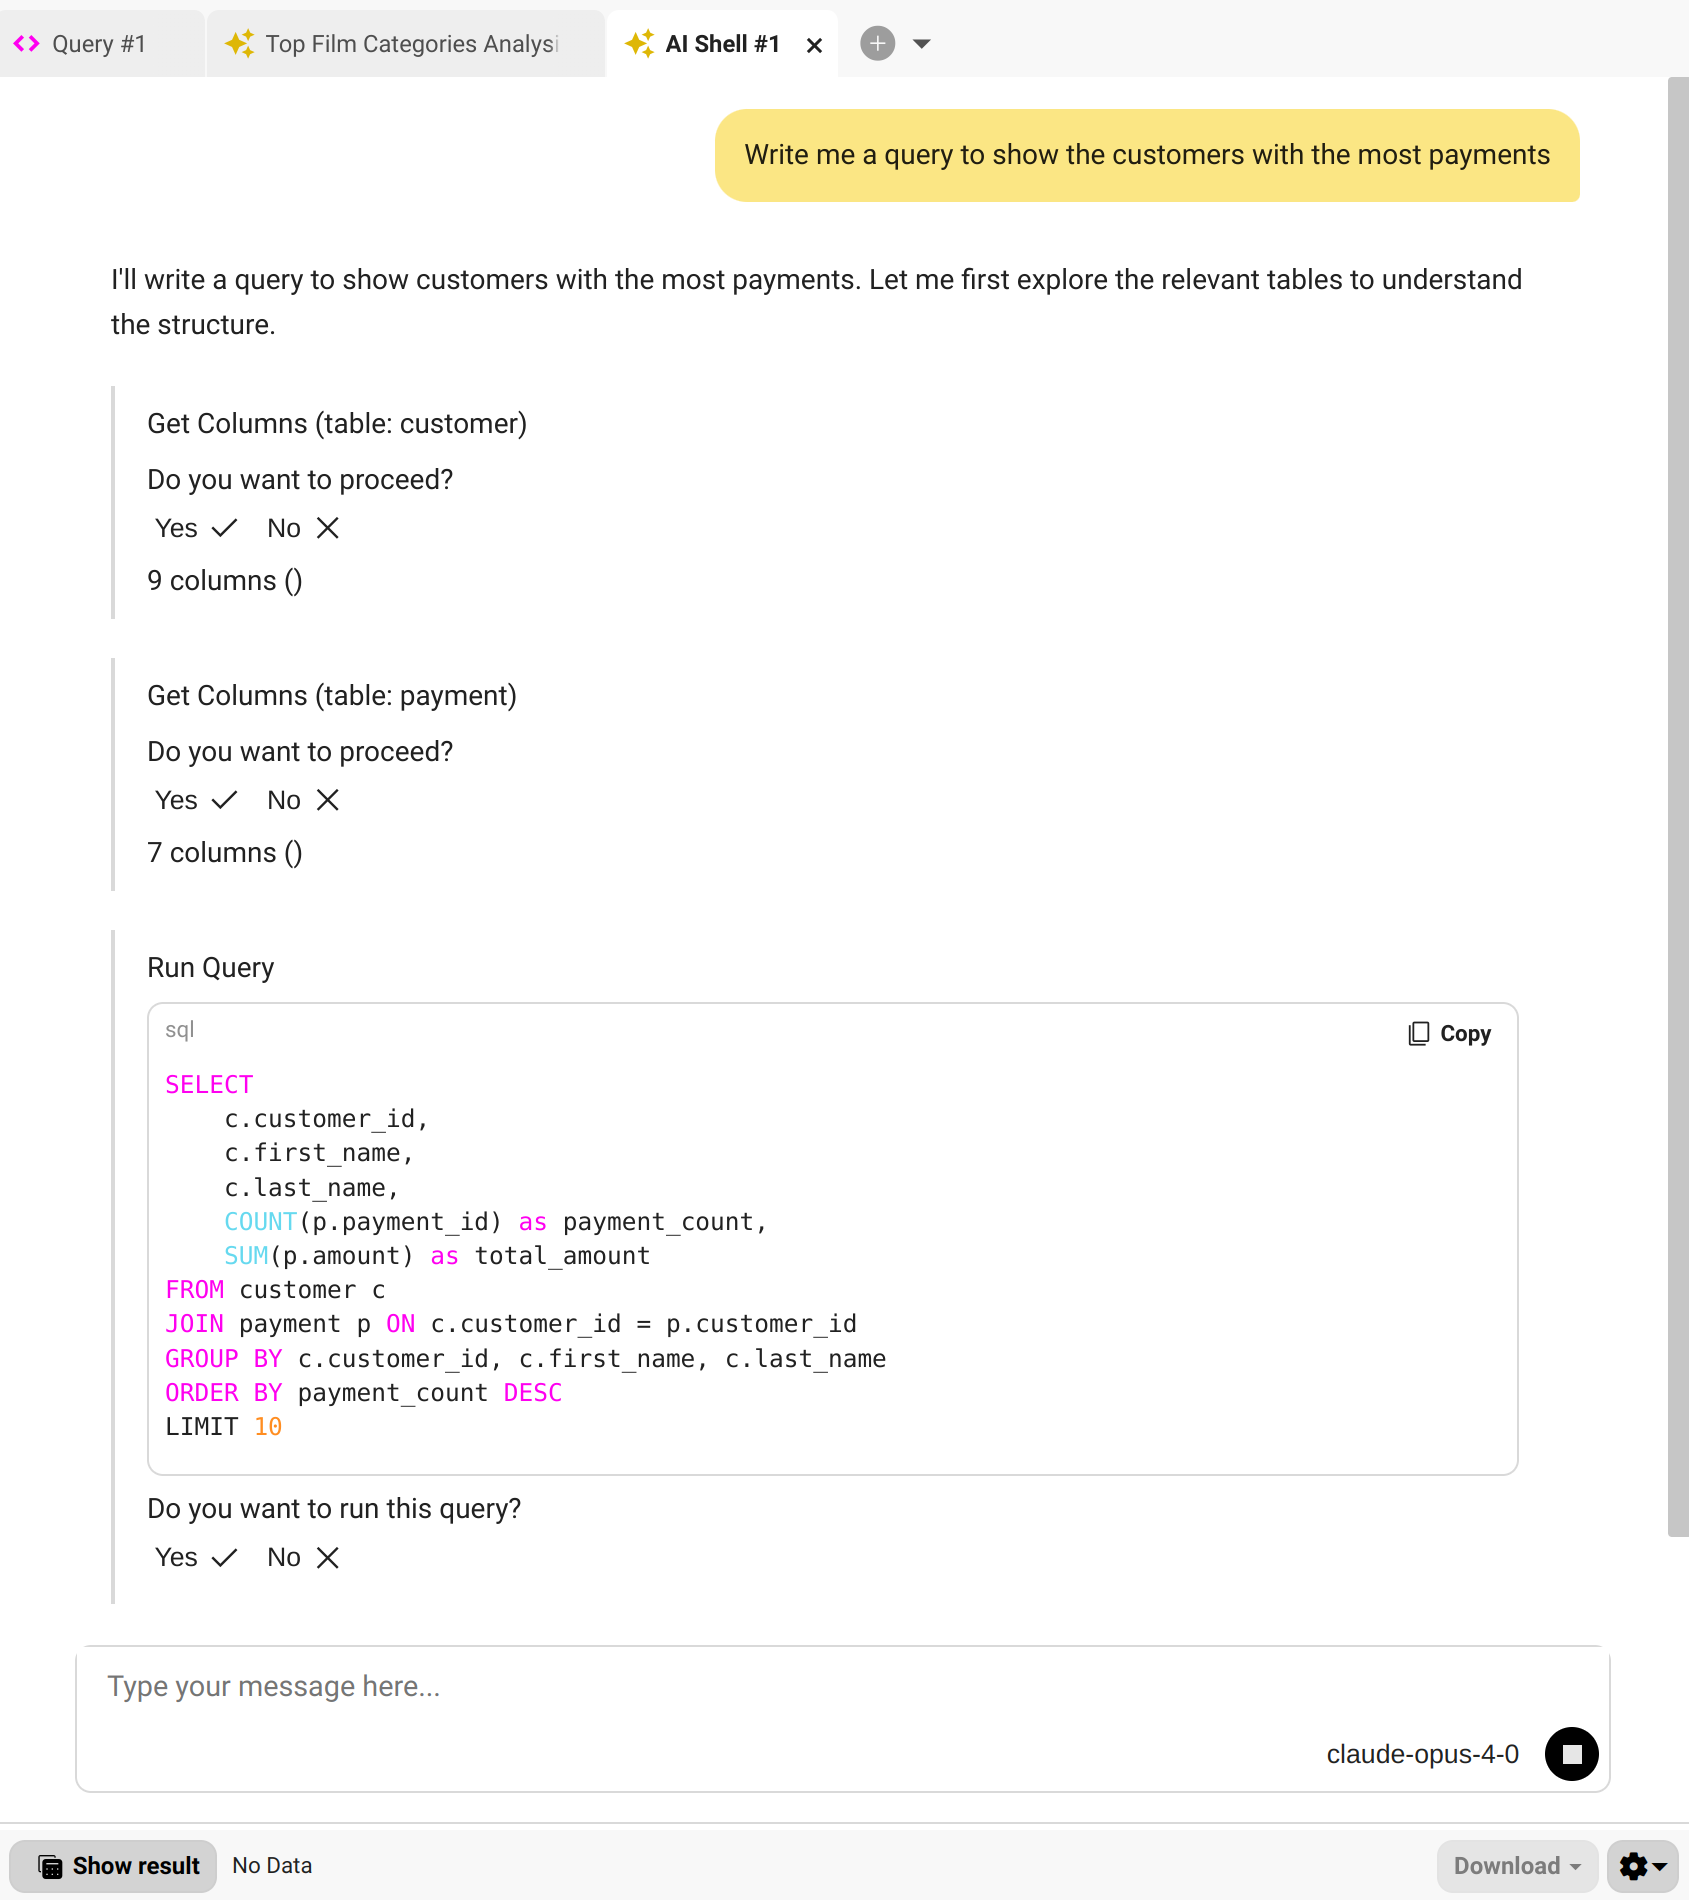Close the AI Shell #1 tab

pyautogui.click(x=814, y=45)
